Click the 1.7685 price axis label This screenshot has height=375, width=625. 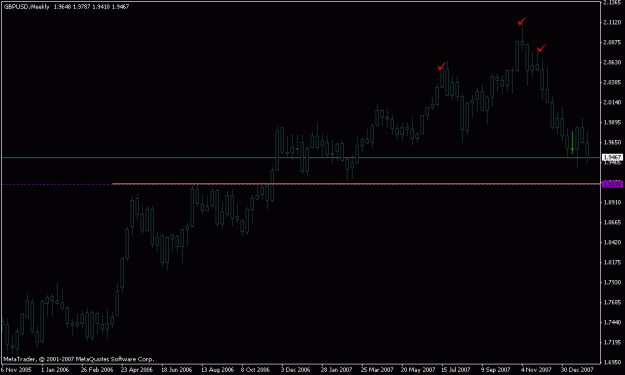point(612,302)
